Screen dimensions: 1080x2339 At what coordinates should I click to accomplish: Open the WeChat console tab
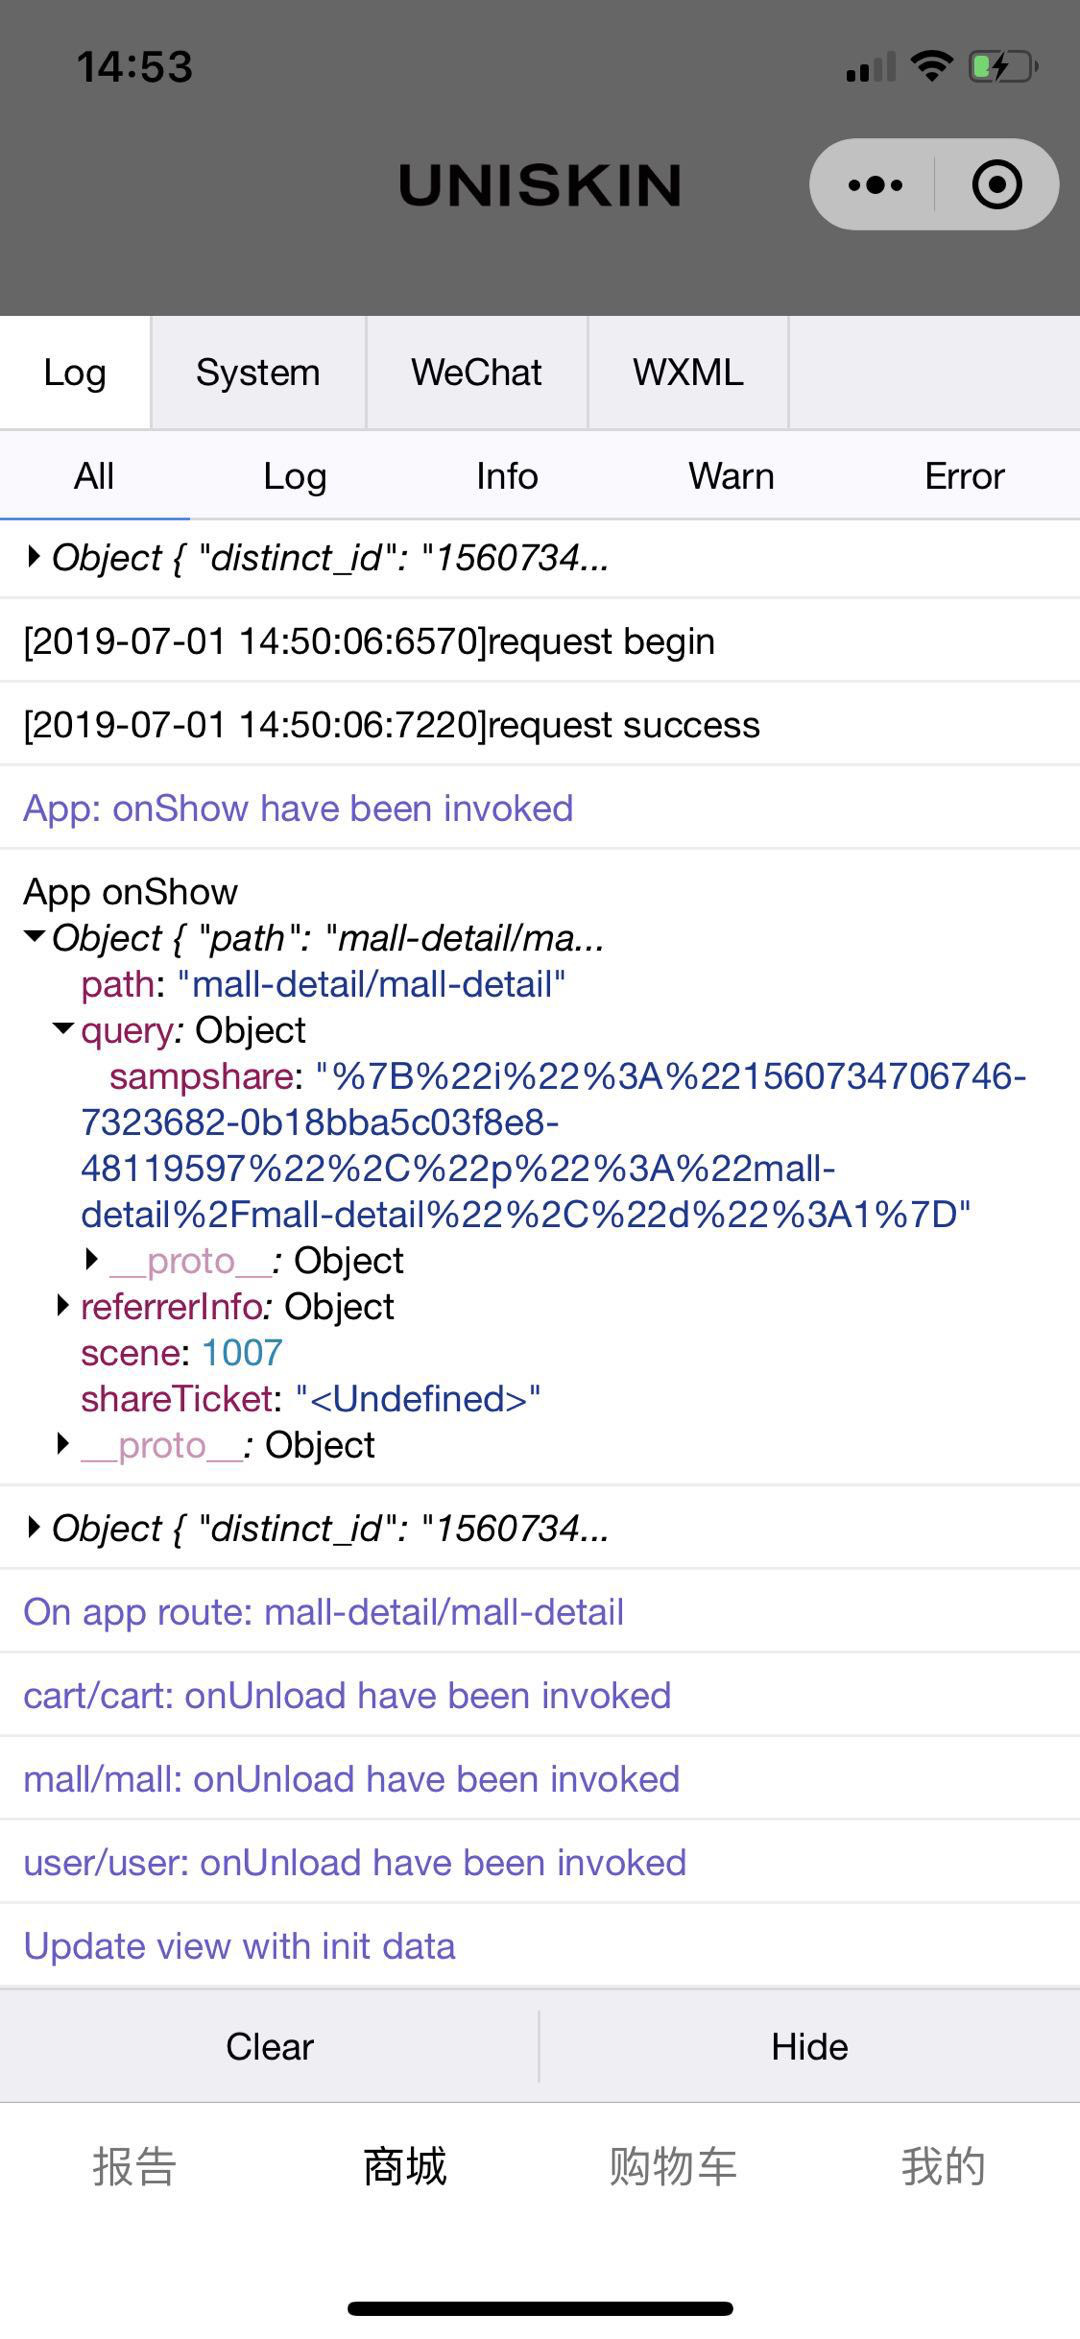point(476,372)
